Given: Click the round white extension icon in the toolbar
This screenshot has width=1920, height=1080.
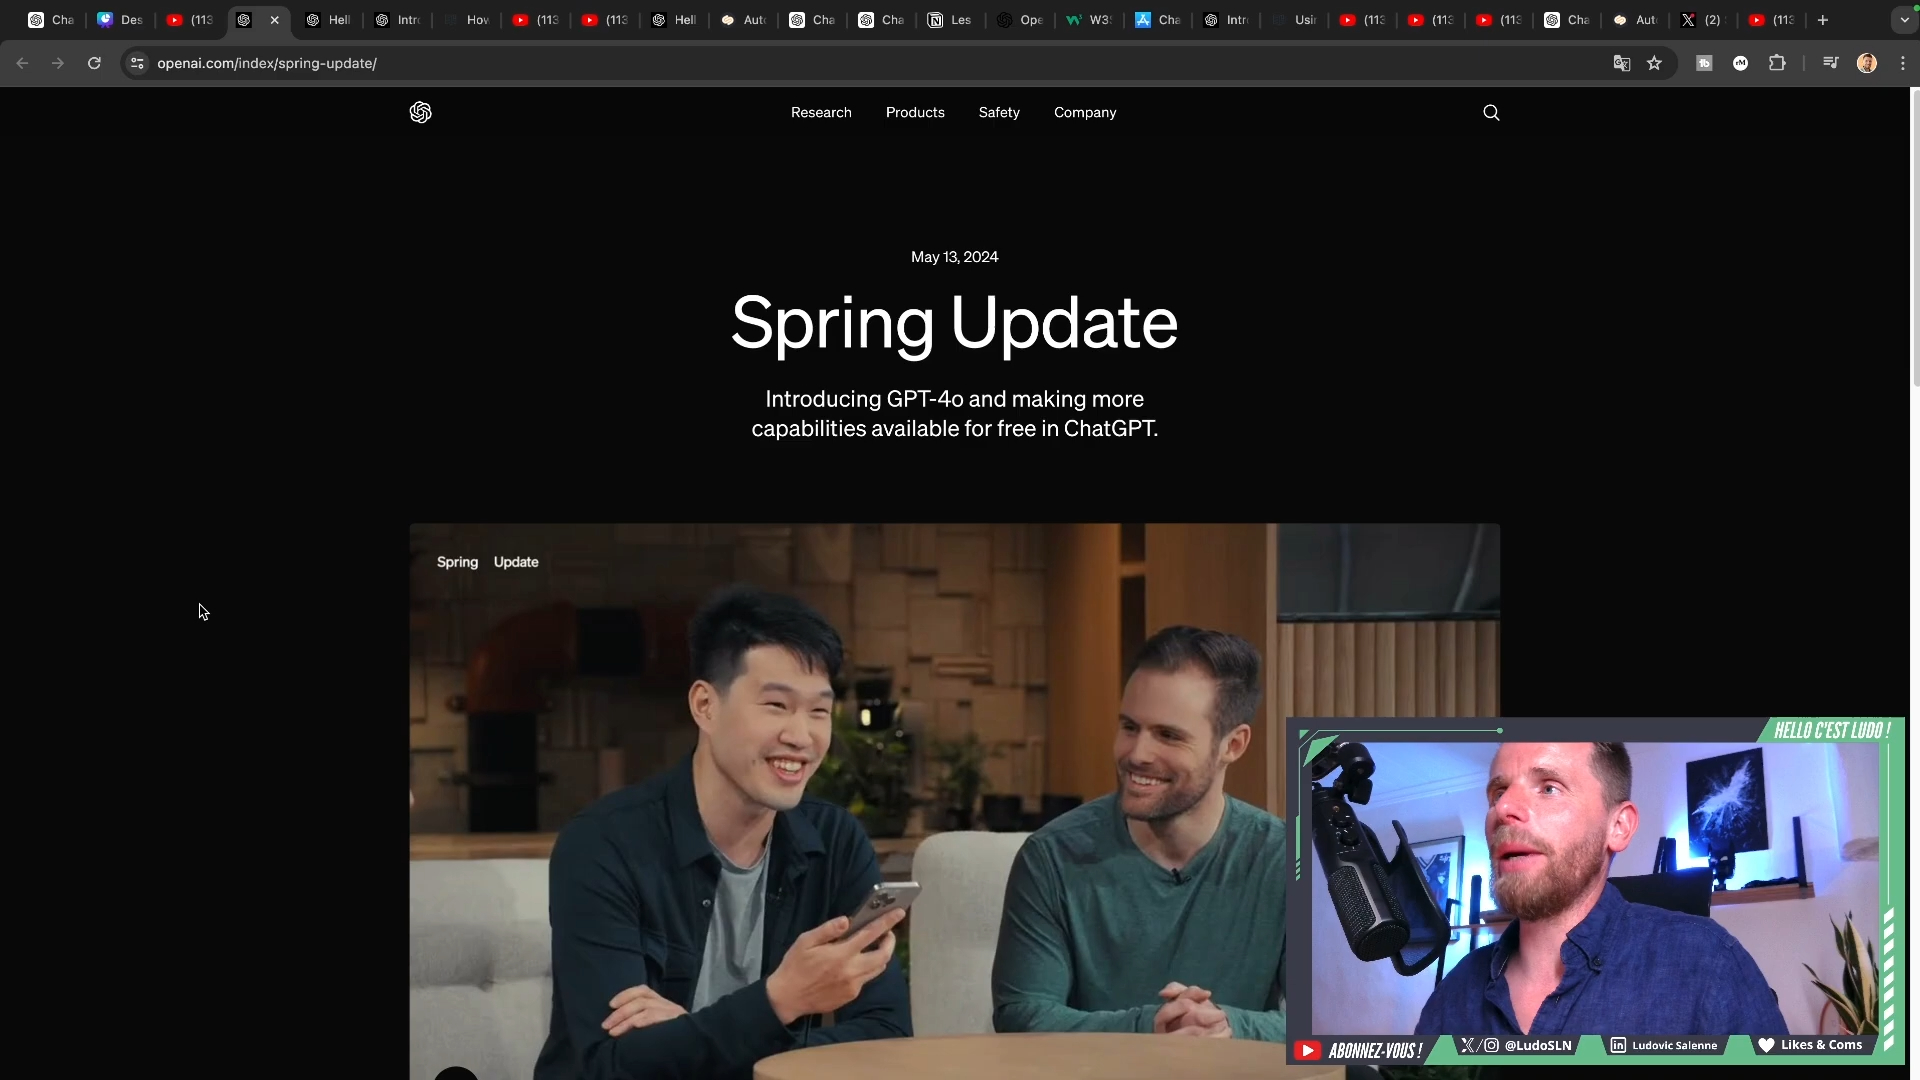Looking at the screenshot, I should point(1741,63).
